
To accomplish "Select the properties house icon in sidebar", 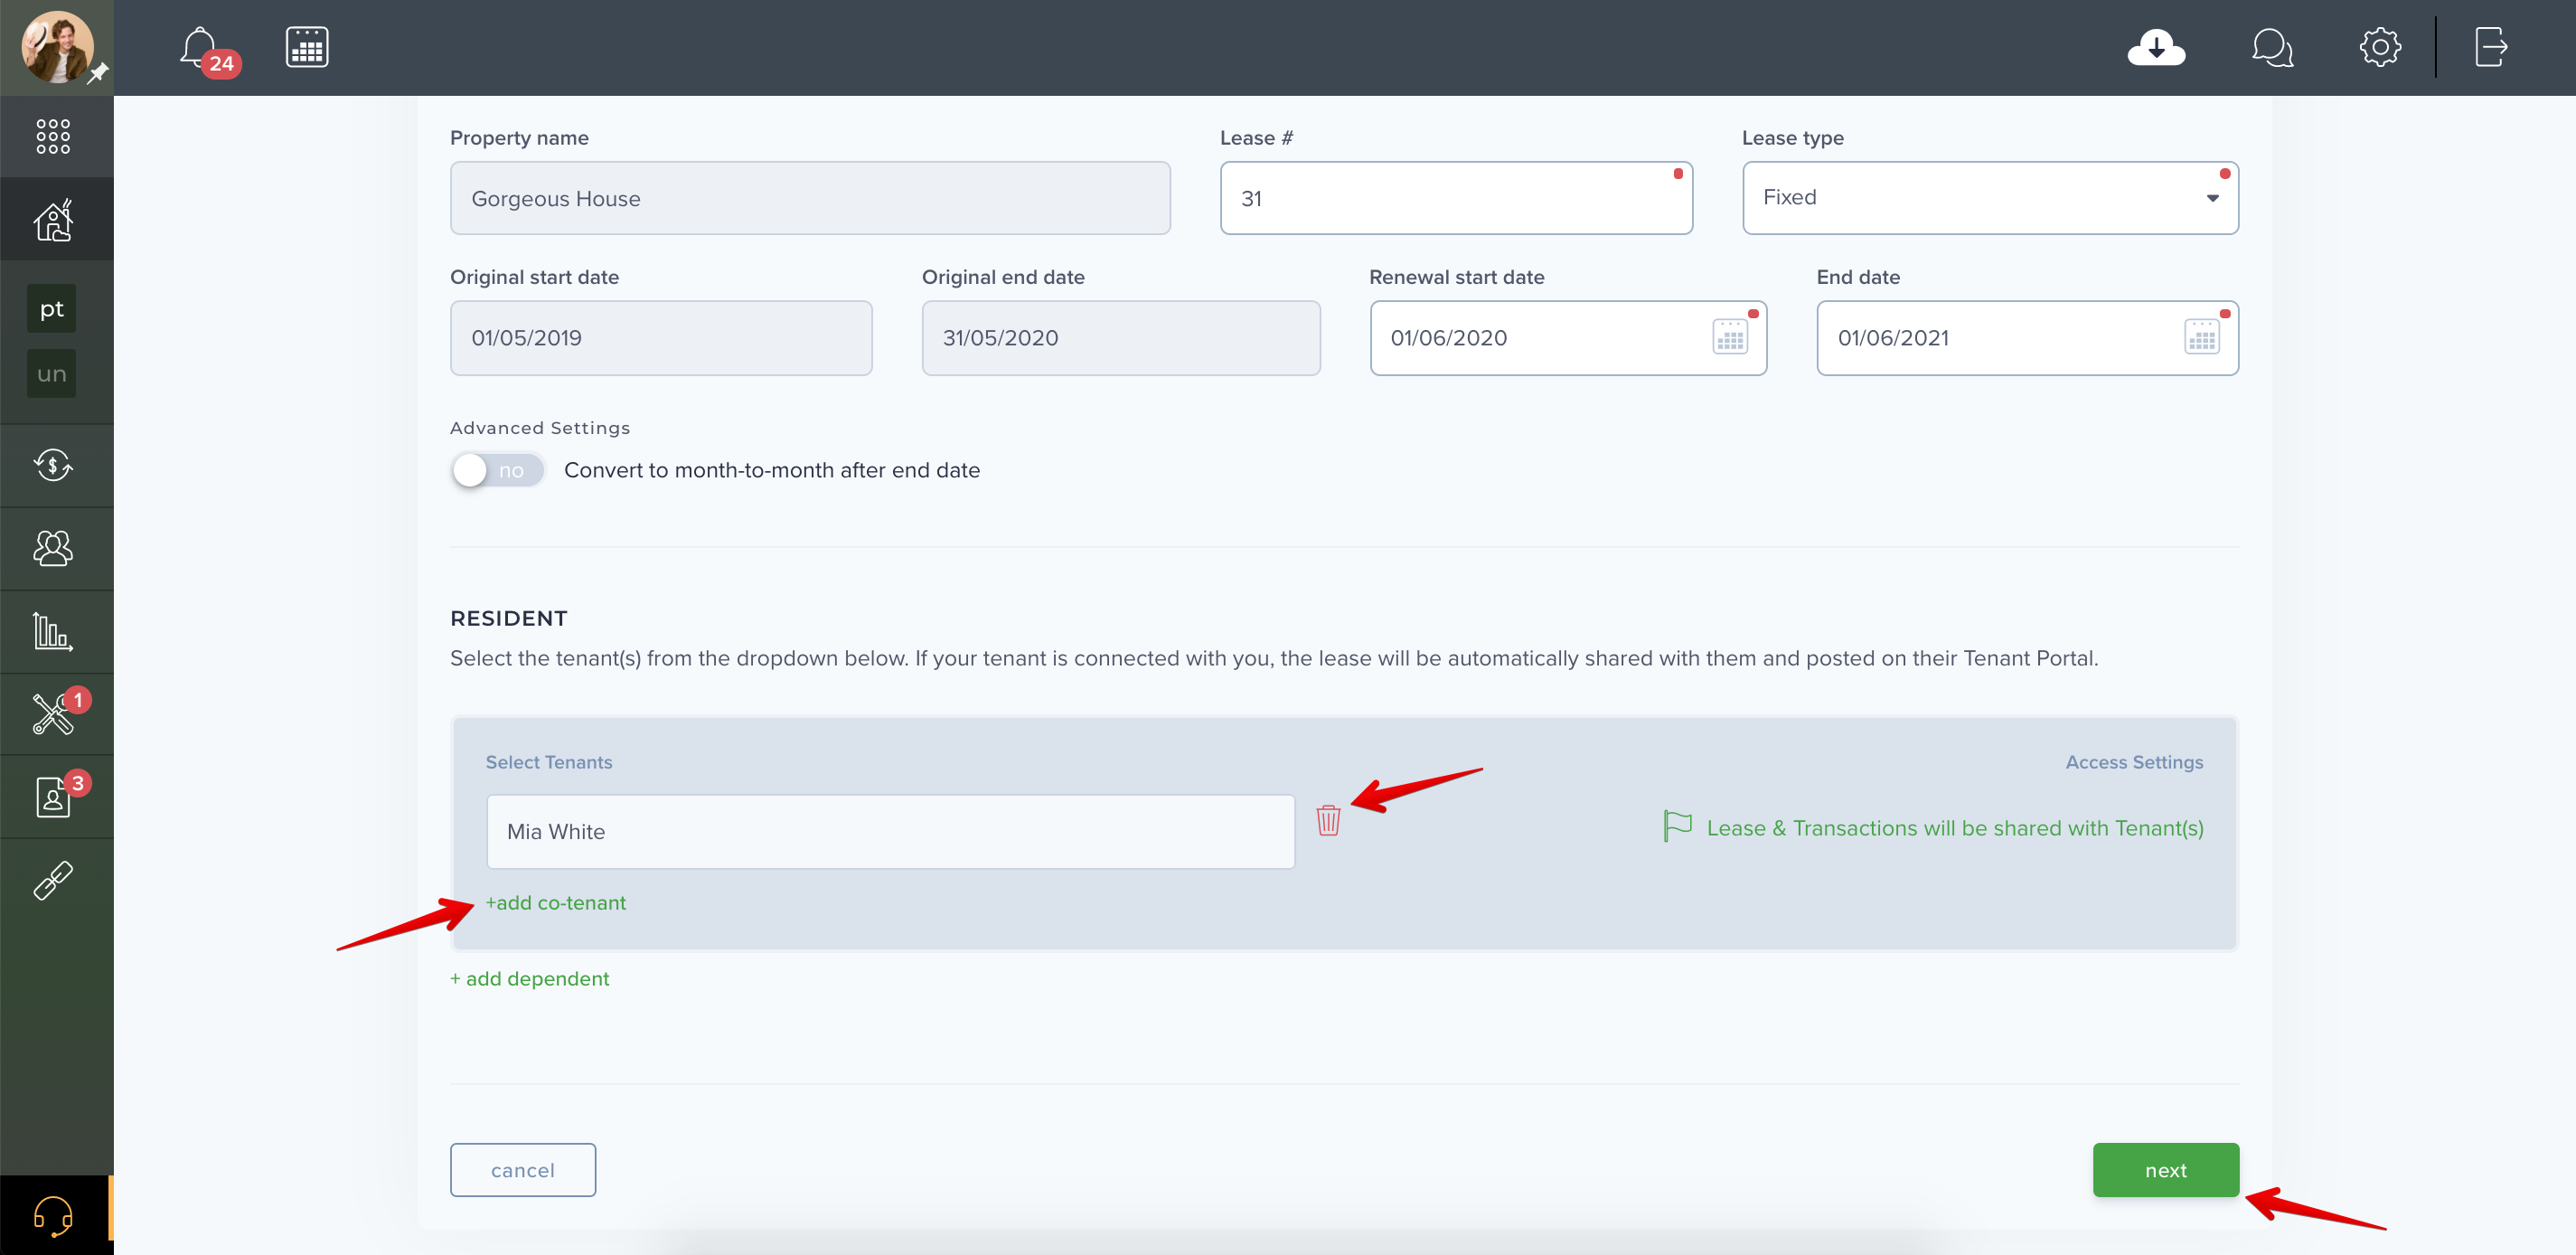I will tap(53, 219).
